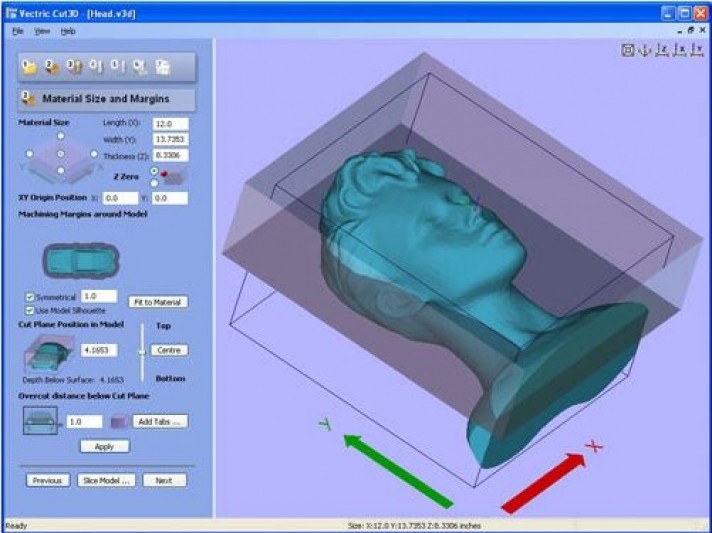Image resolution: width=712 pixels, height=533 pixels.
Task: View model along the Y axis
Action: pos(696,50)
